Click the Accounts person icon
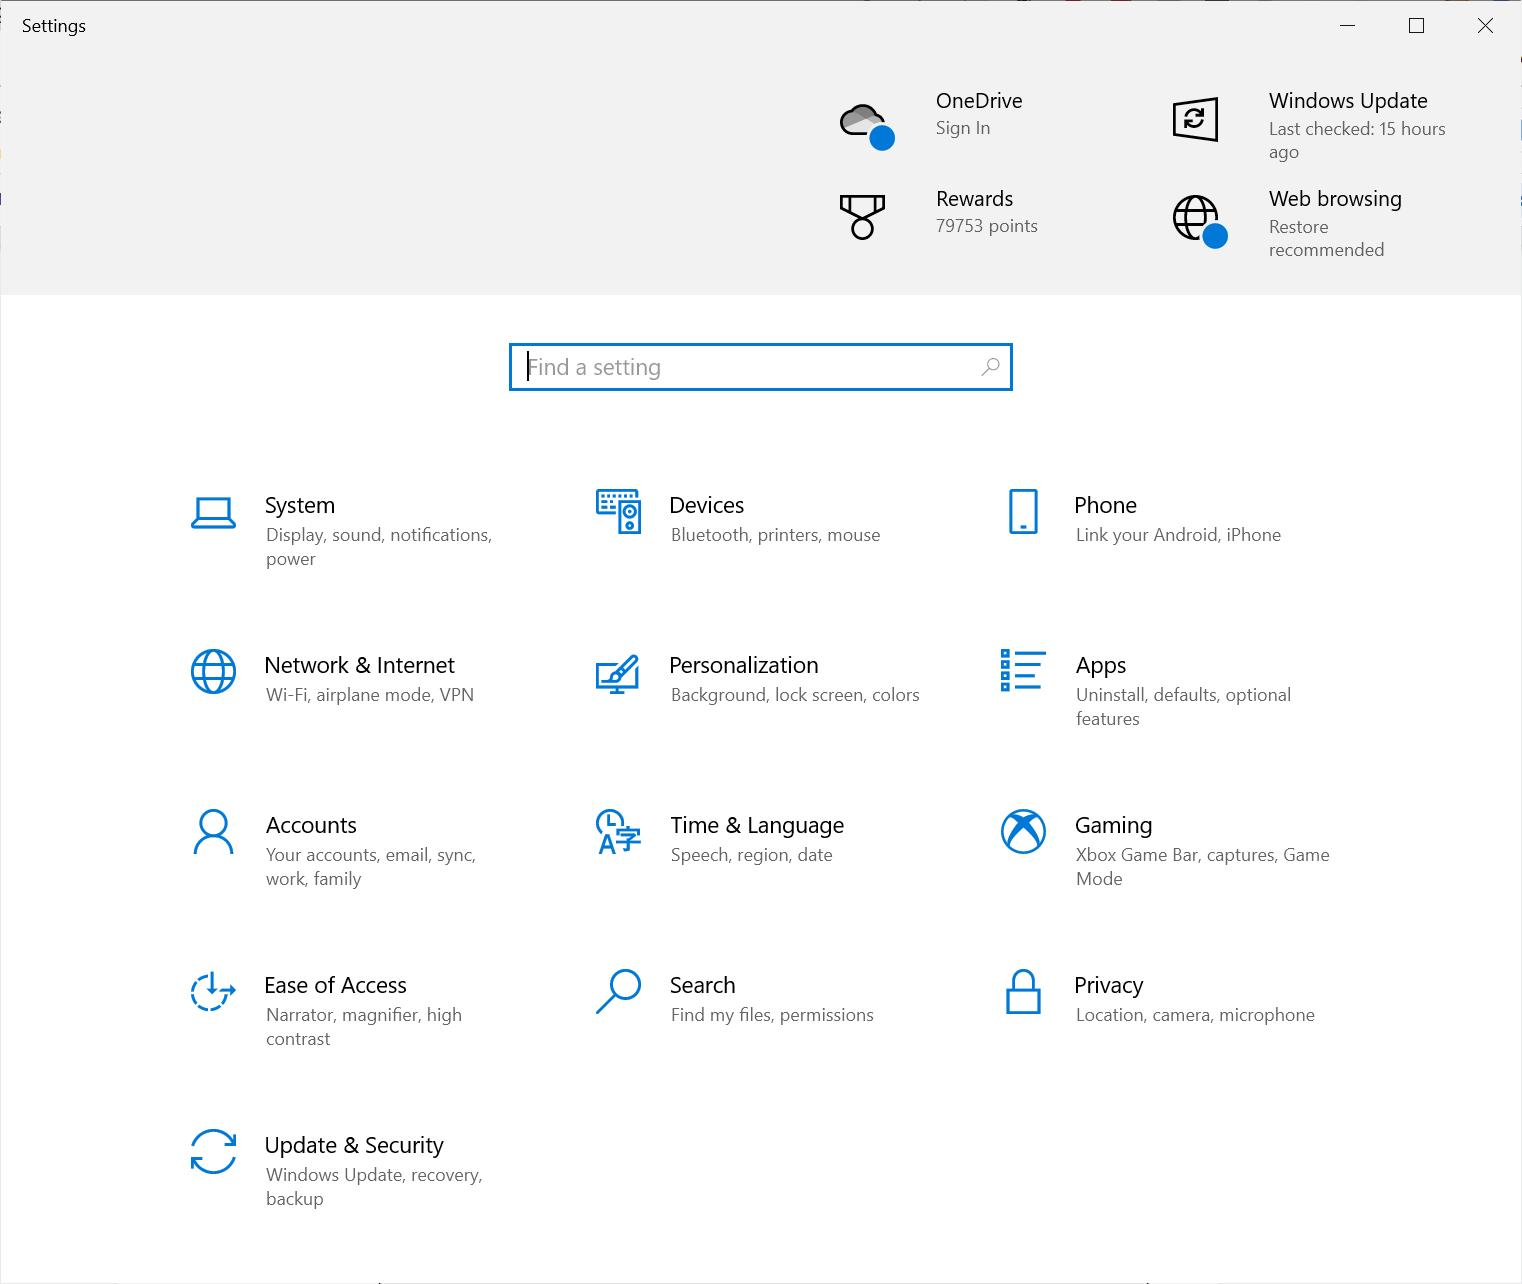 [213, 832]
